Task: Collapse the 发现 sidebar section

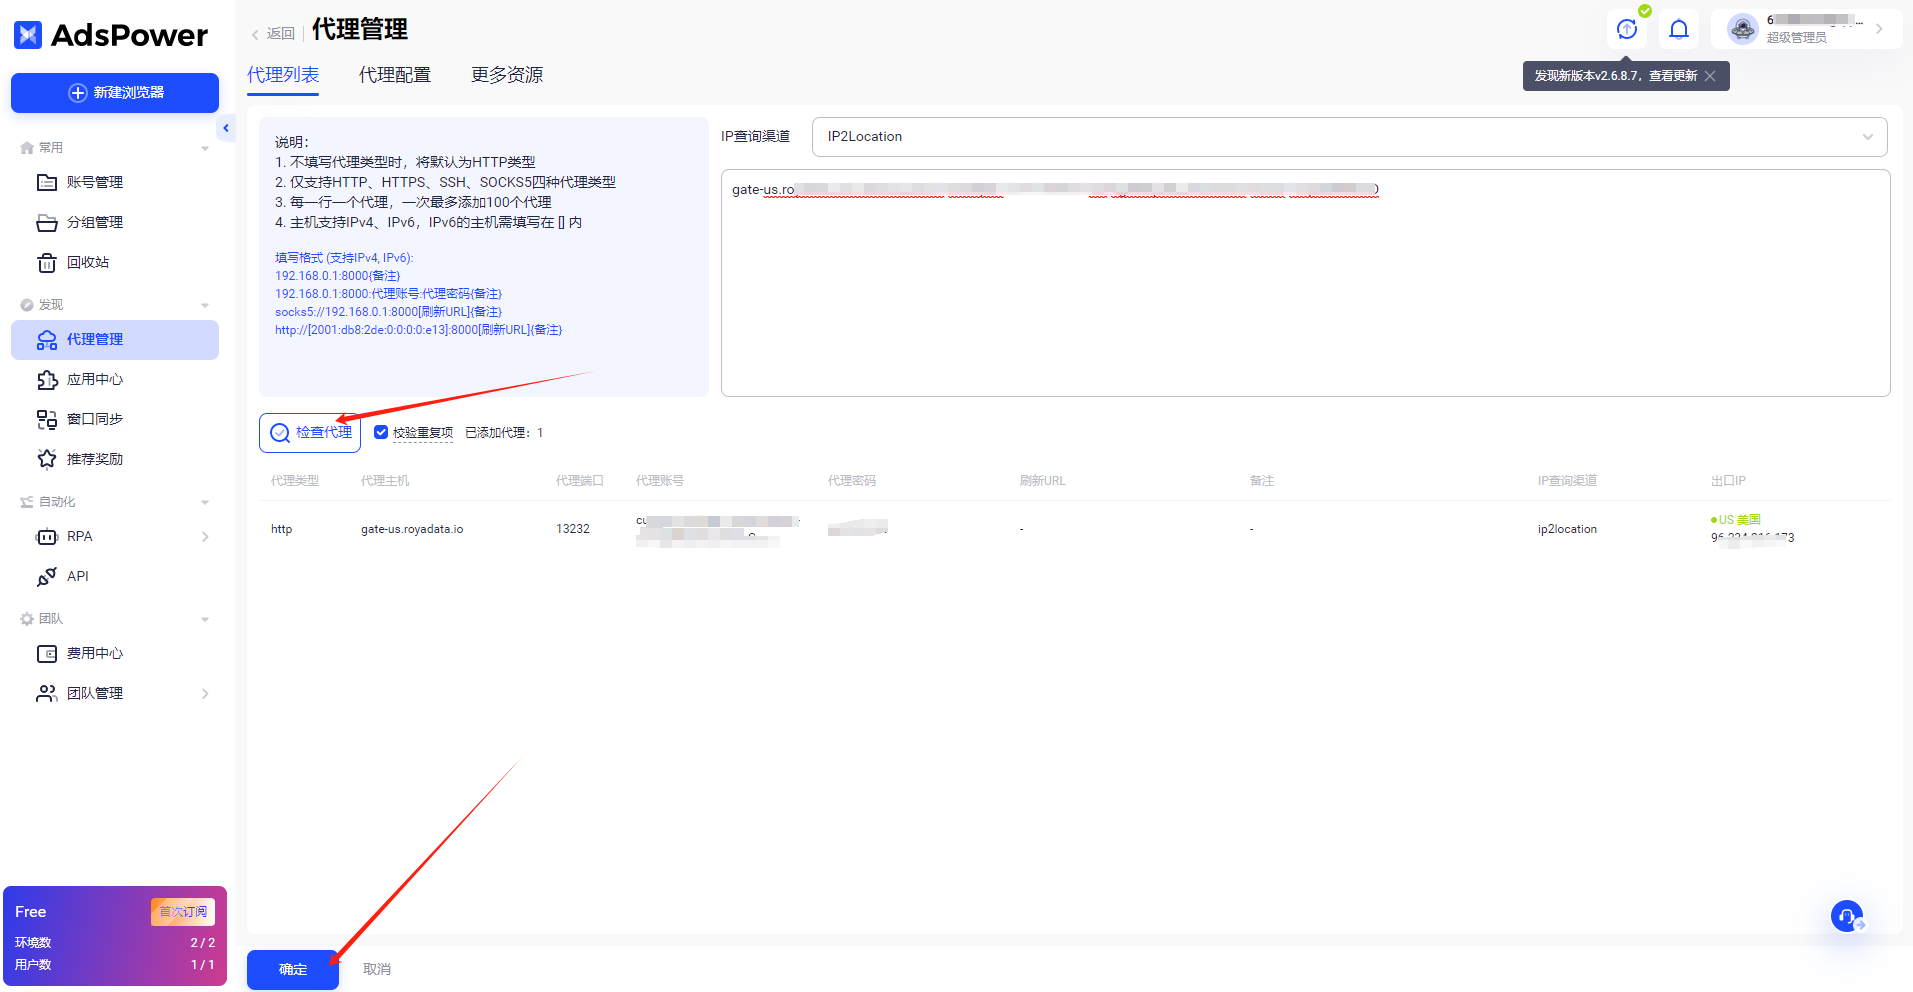Action: tap(205, 305)
